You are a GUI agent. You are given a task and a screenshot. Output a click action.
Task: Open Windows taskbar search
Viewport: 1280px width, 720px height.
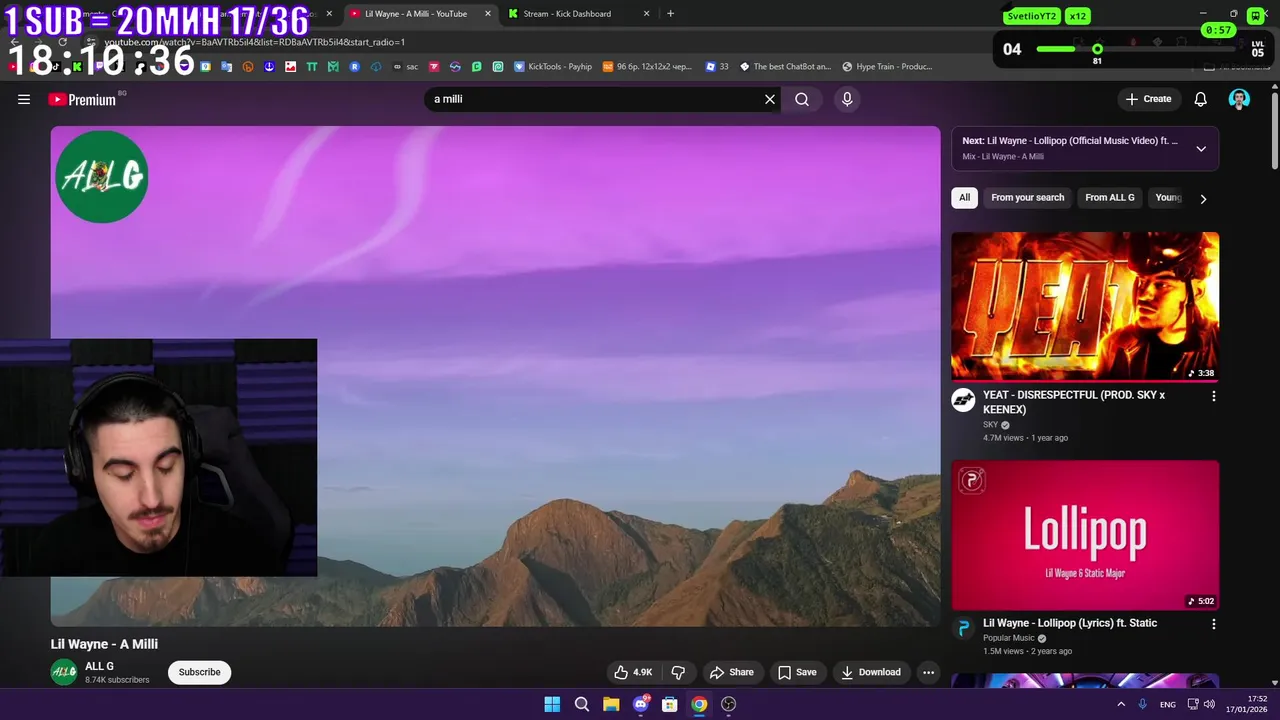pyautogui.click(x=581, y=704)
